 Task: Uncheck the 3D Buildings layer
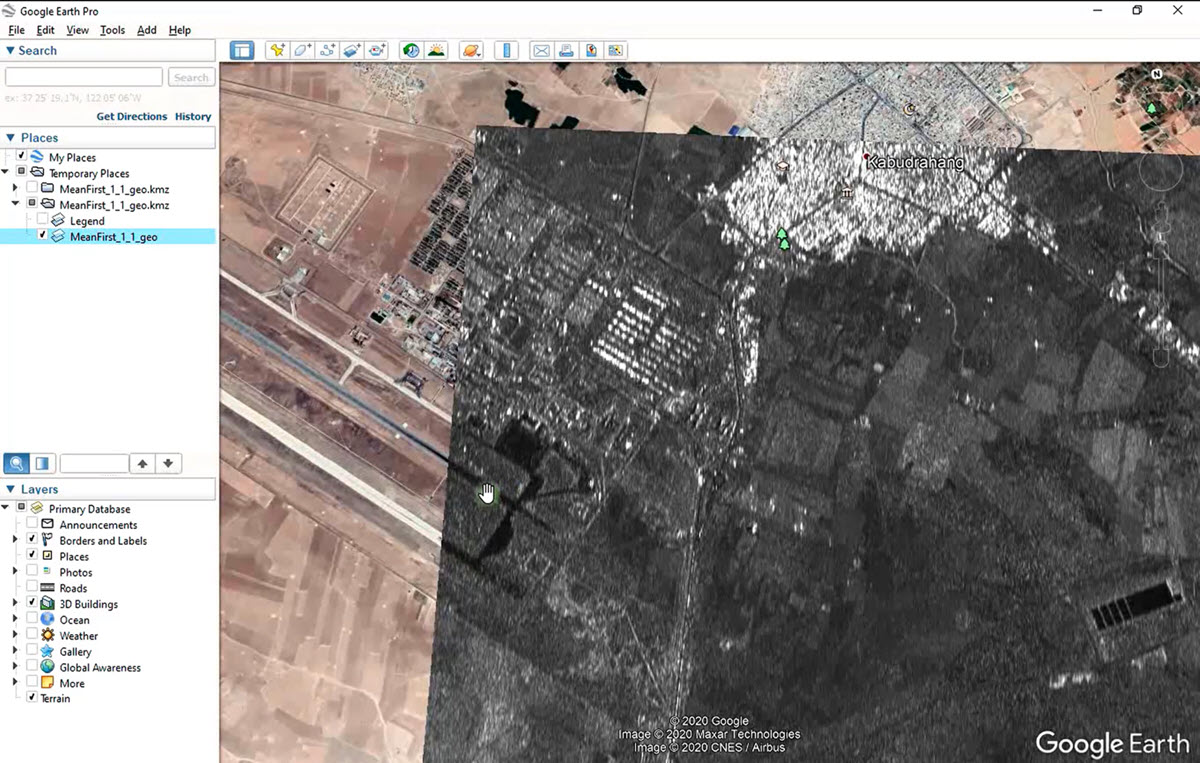click(32, 604)
